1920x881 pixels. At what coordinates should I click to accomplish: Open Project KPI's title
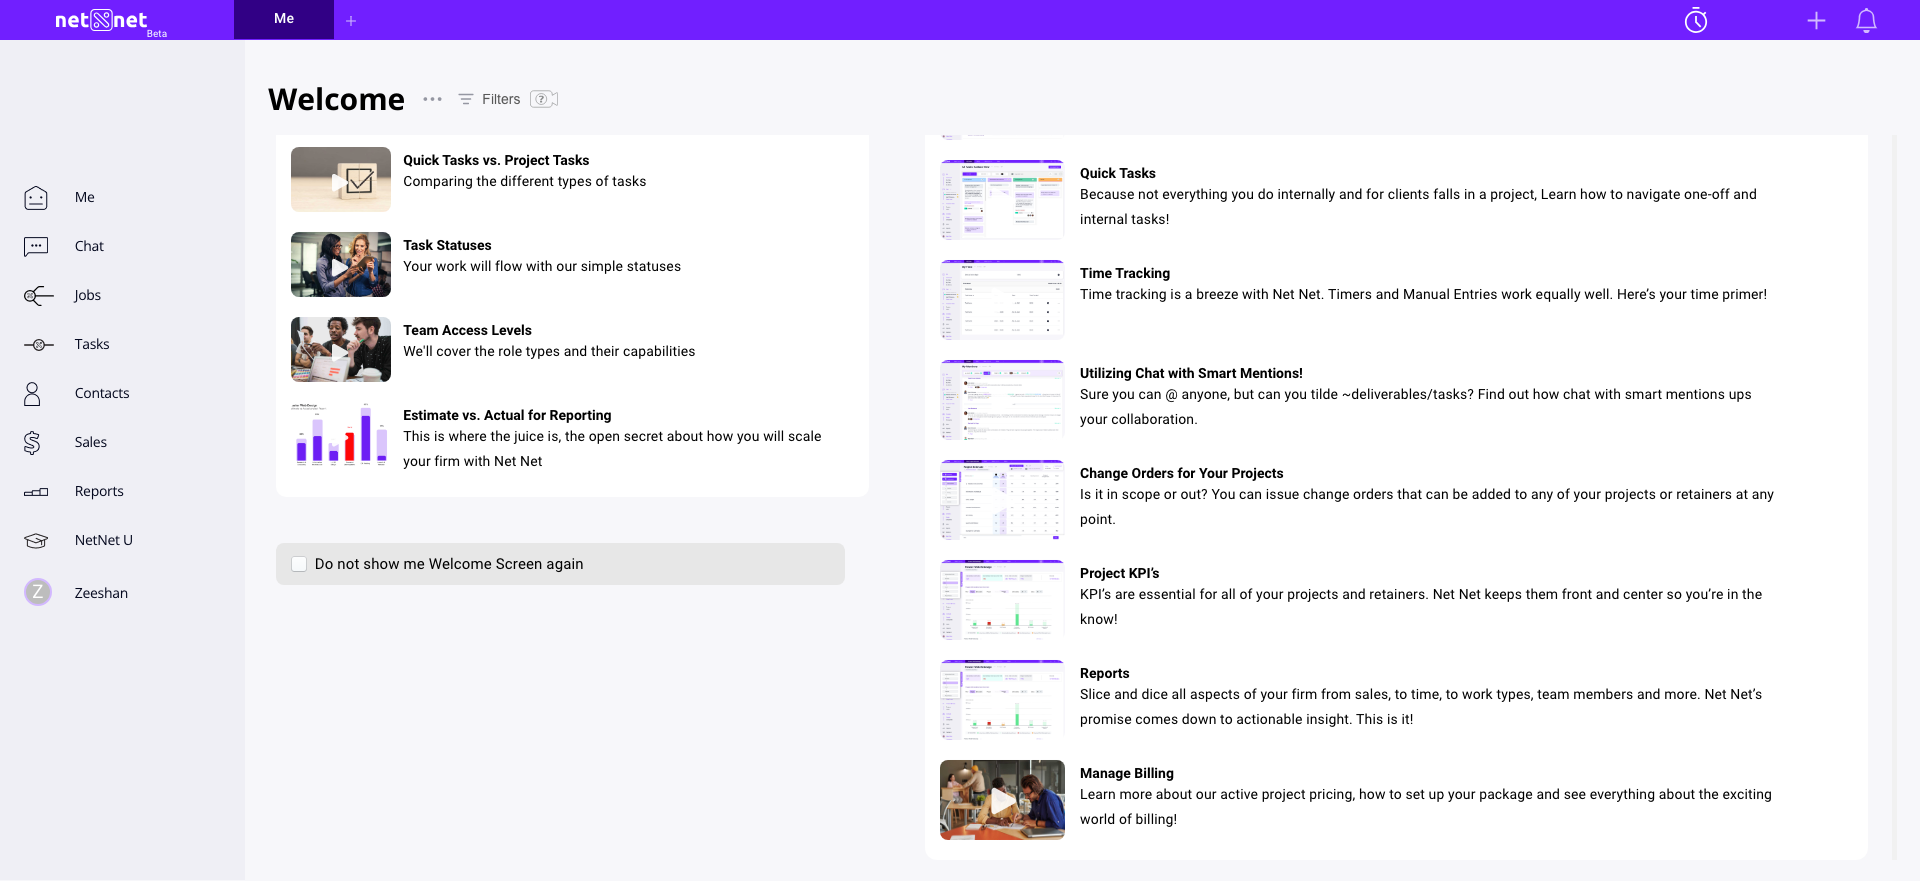[x=1119, y=574]
